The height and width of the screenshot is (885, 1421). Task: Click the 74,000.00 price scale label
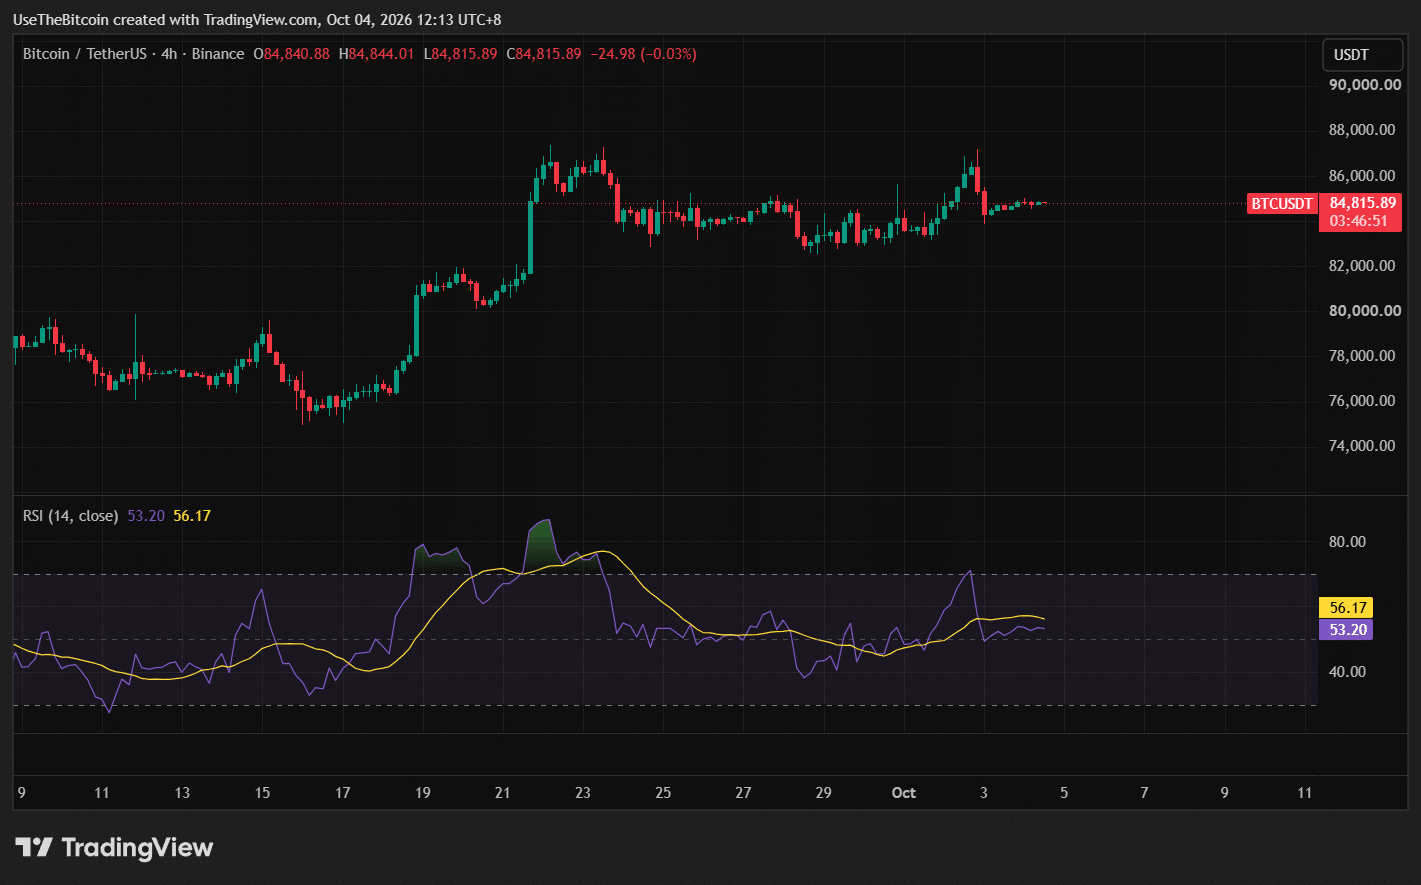[x=1364, y=446]
